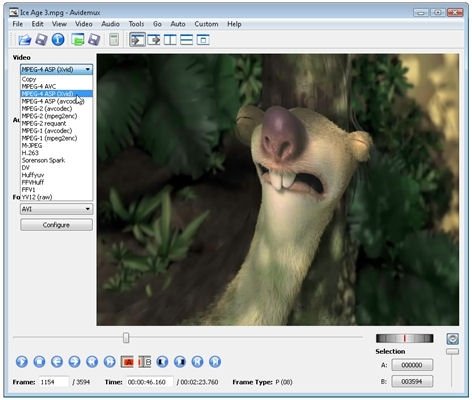
Task: Click the vertical volume slider handle
Action: (x=452, y=352)
